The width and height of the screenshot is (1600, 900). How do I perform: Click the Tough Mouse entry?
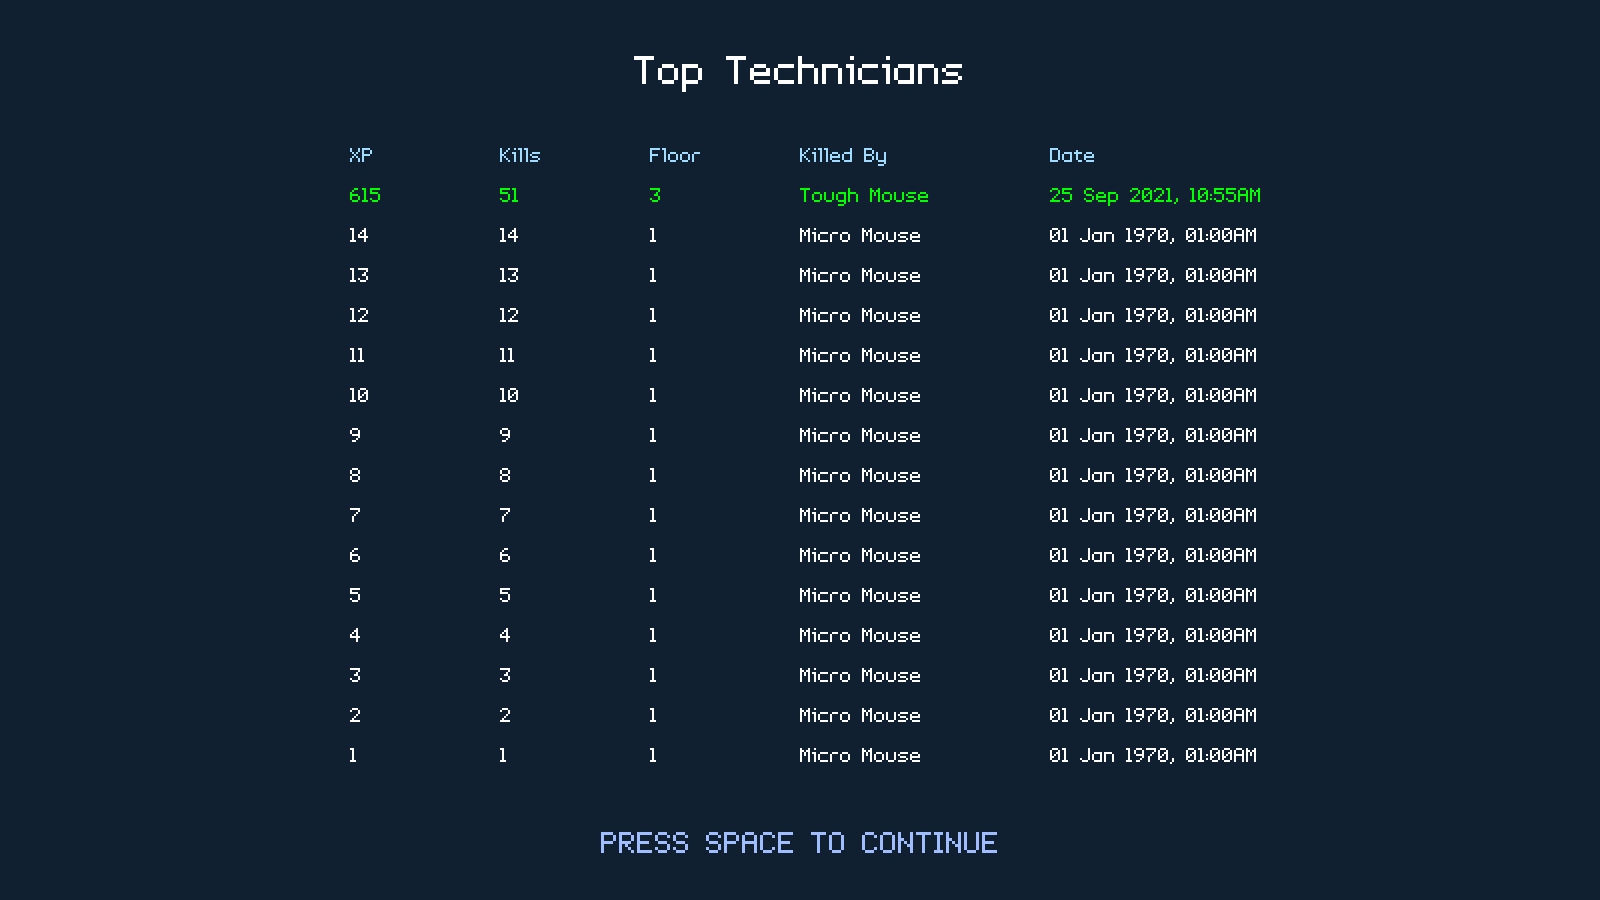click(x=863, y=195)
